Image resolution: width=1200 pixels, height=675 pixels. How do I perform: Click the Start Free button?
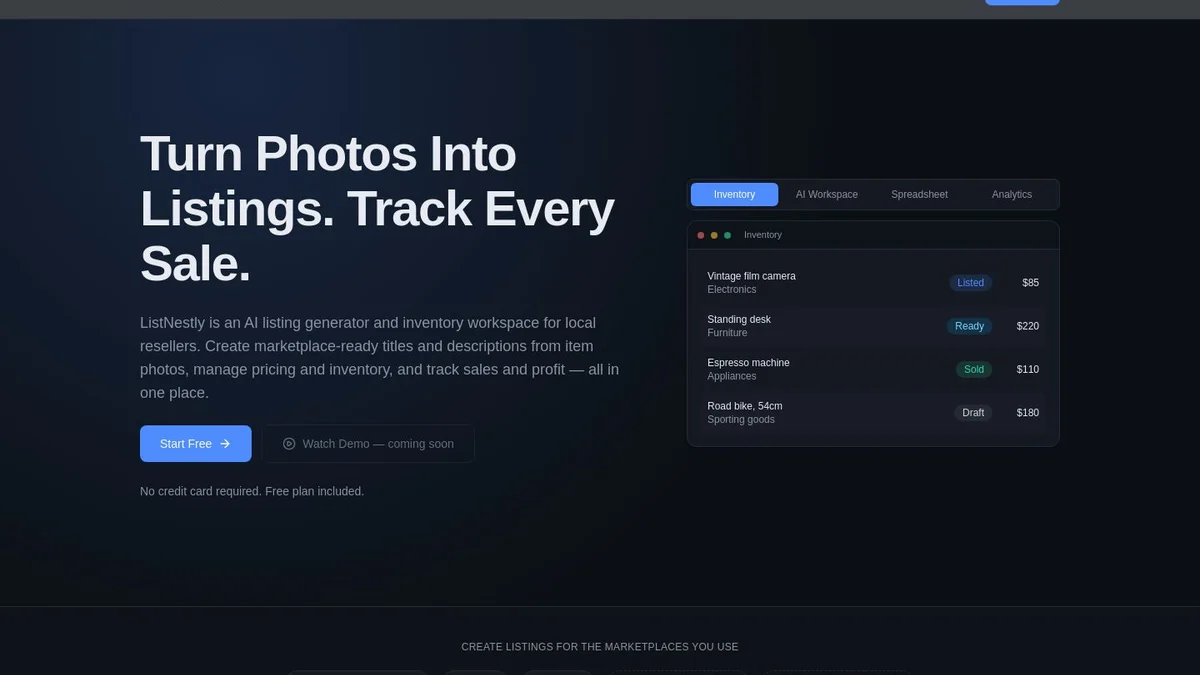pos(195,443)
